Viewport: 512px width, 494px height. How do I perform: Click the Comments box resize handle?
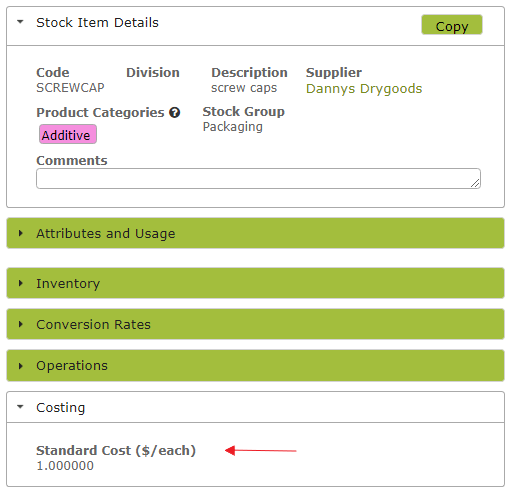(475, 183)
